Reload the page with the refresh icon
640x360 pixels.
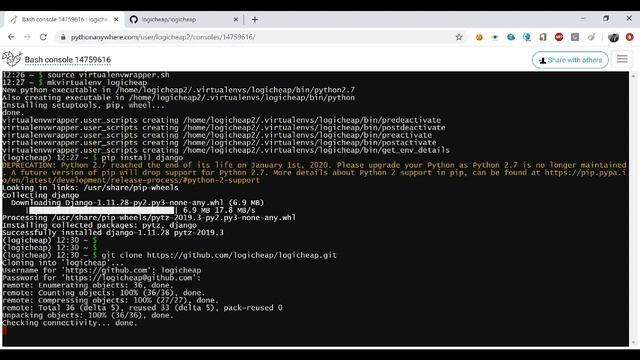(43, 37)
